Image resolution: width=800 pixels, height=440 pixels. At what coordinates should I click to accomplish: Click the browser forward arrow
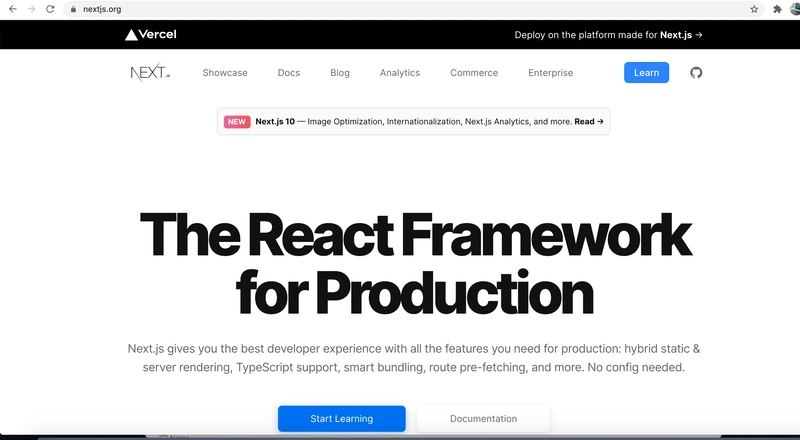point(32,9)
